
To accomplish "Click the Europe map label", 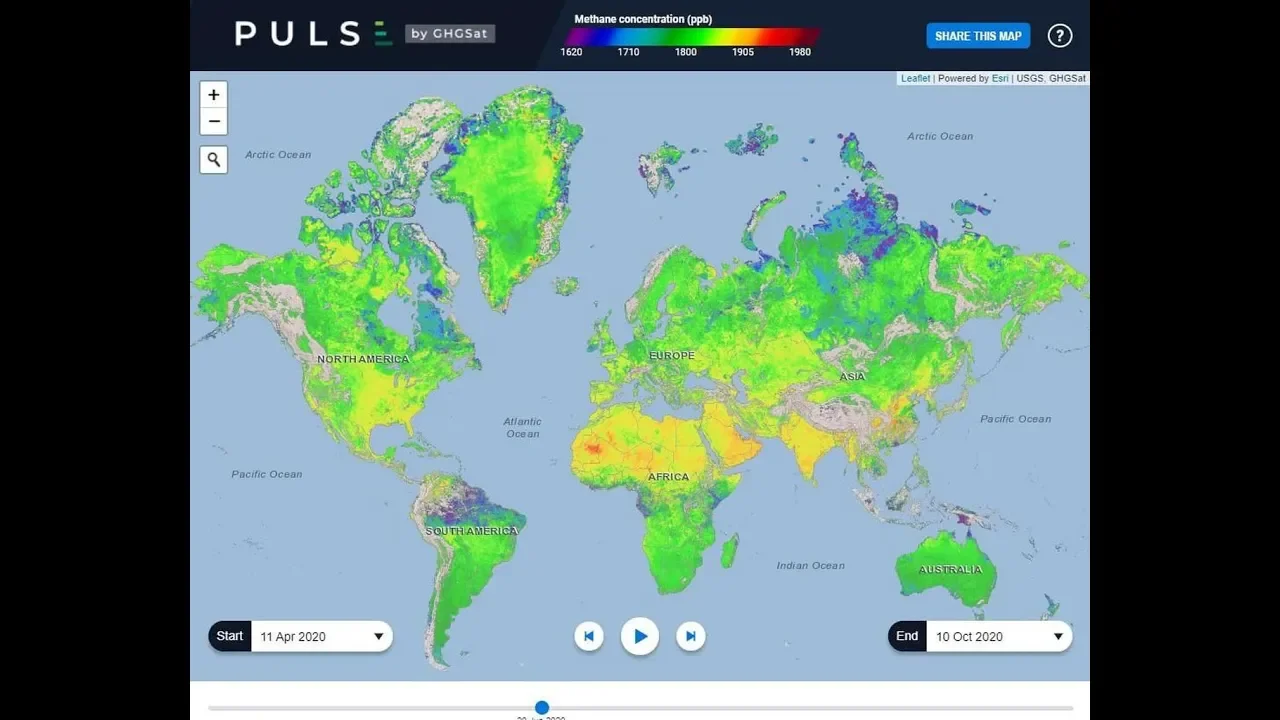I will pyautogui.click(x=672, y=356).
